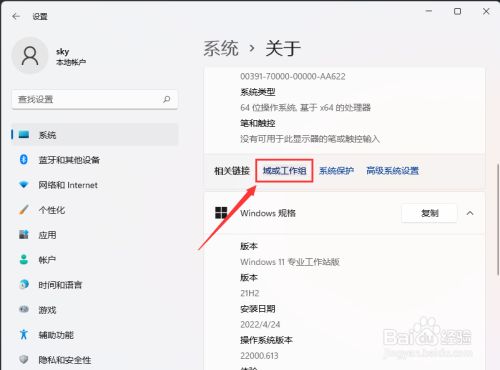The image size is (500, 370).
Task: Open the 域或工作组 link
Action: [284, 171]
